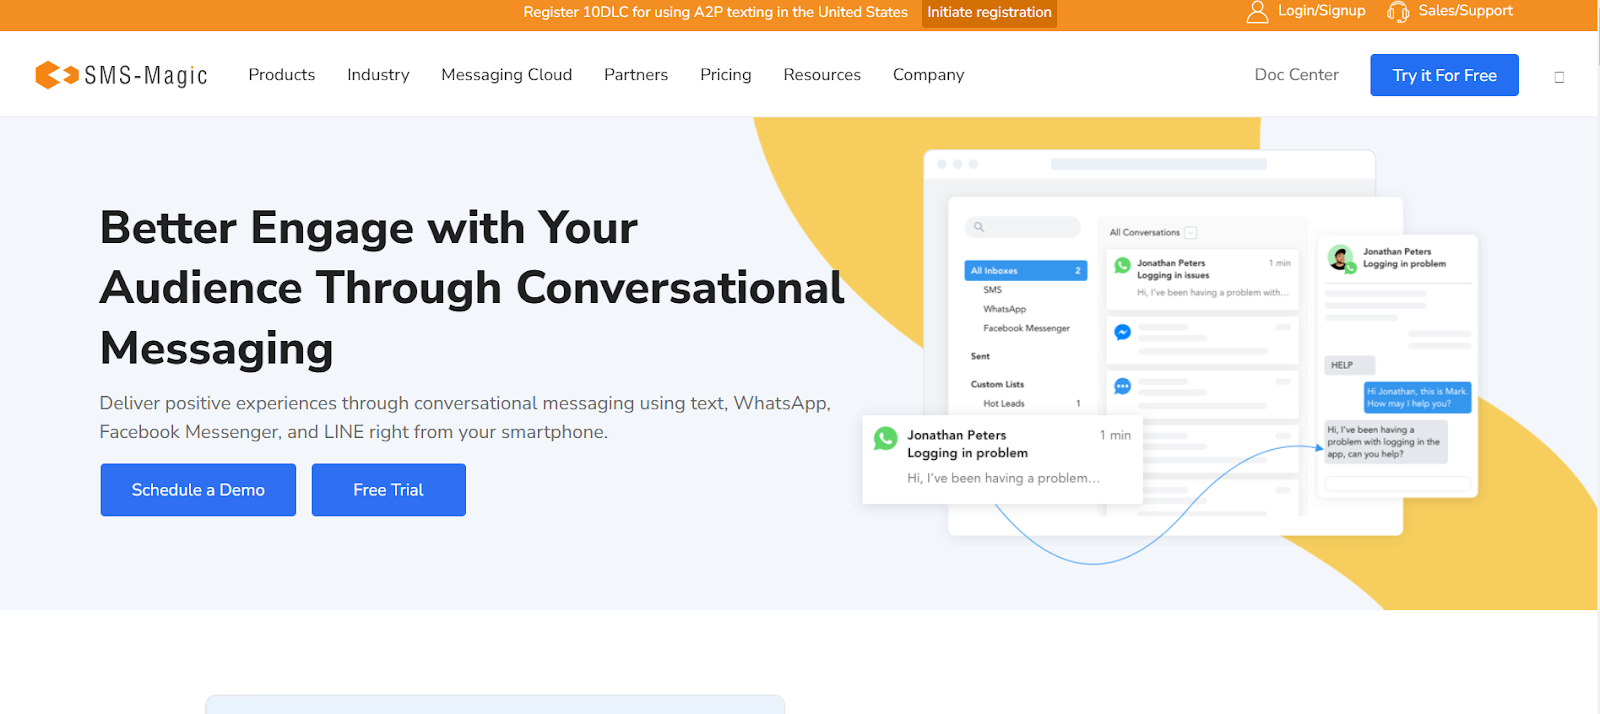Open the Login/Signup link
1600x714 pixels.
pyautogui.click(x=1321, y=11)
